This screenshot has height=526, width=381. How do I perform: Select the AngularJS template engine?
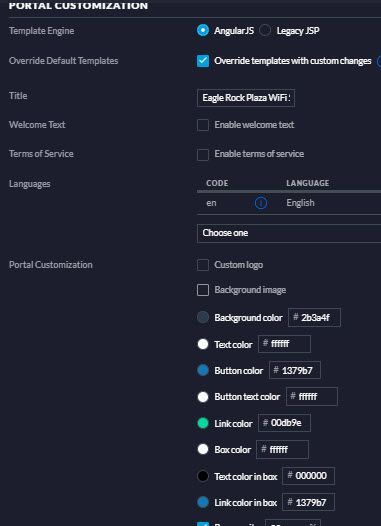(203, 31)
